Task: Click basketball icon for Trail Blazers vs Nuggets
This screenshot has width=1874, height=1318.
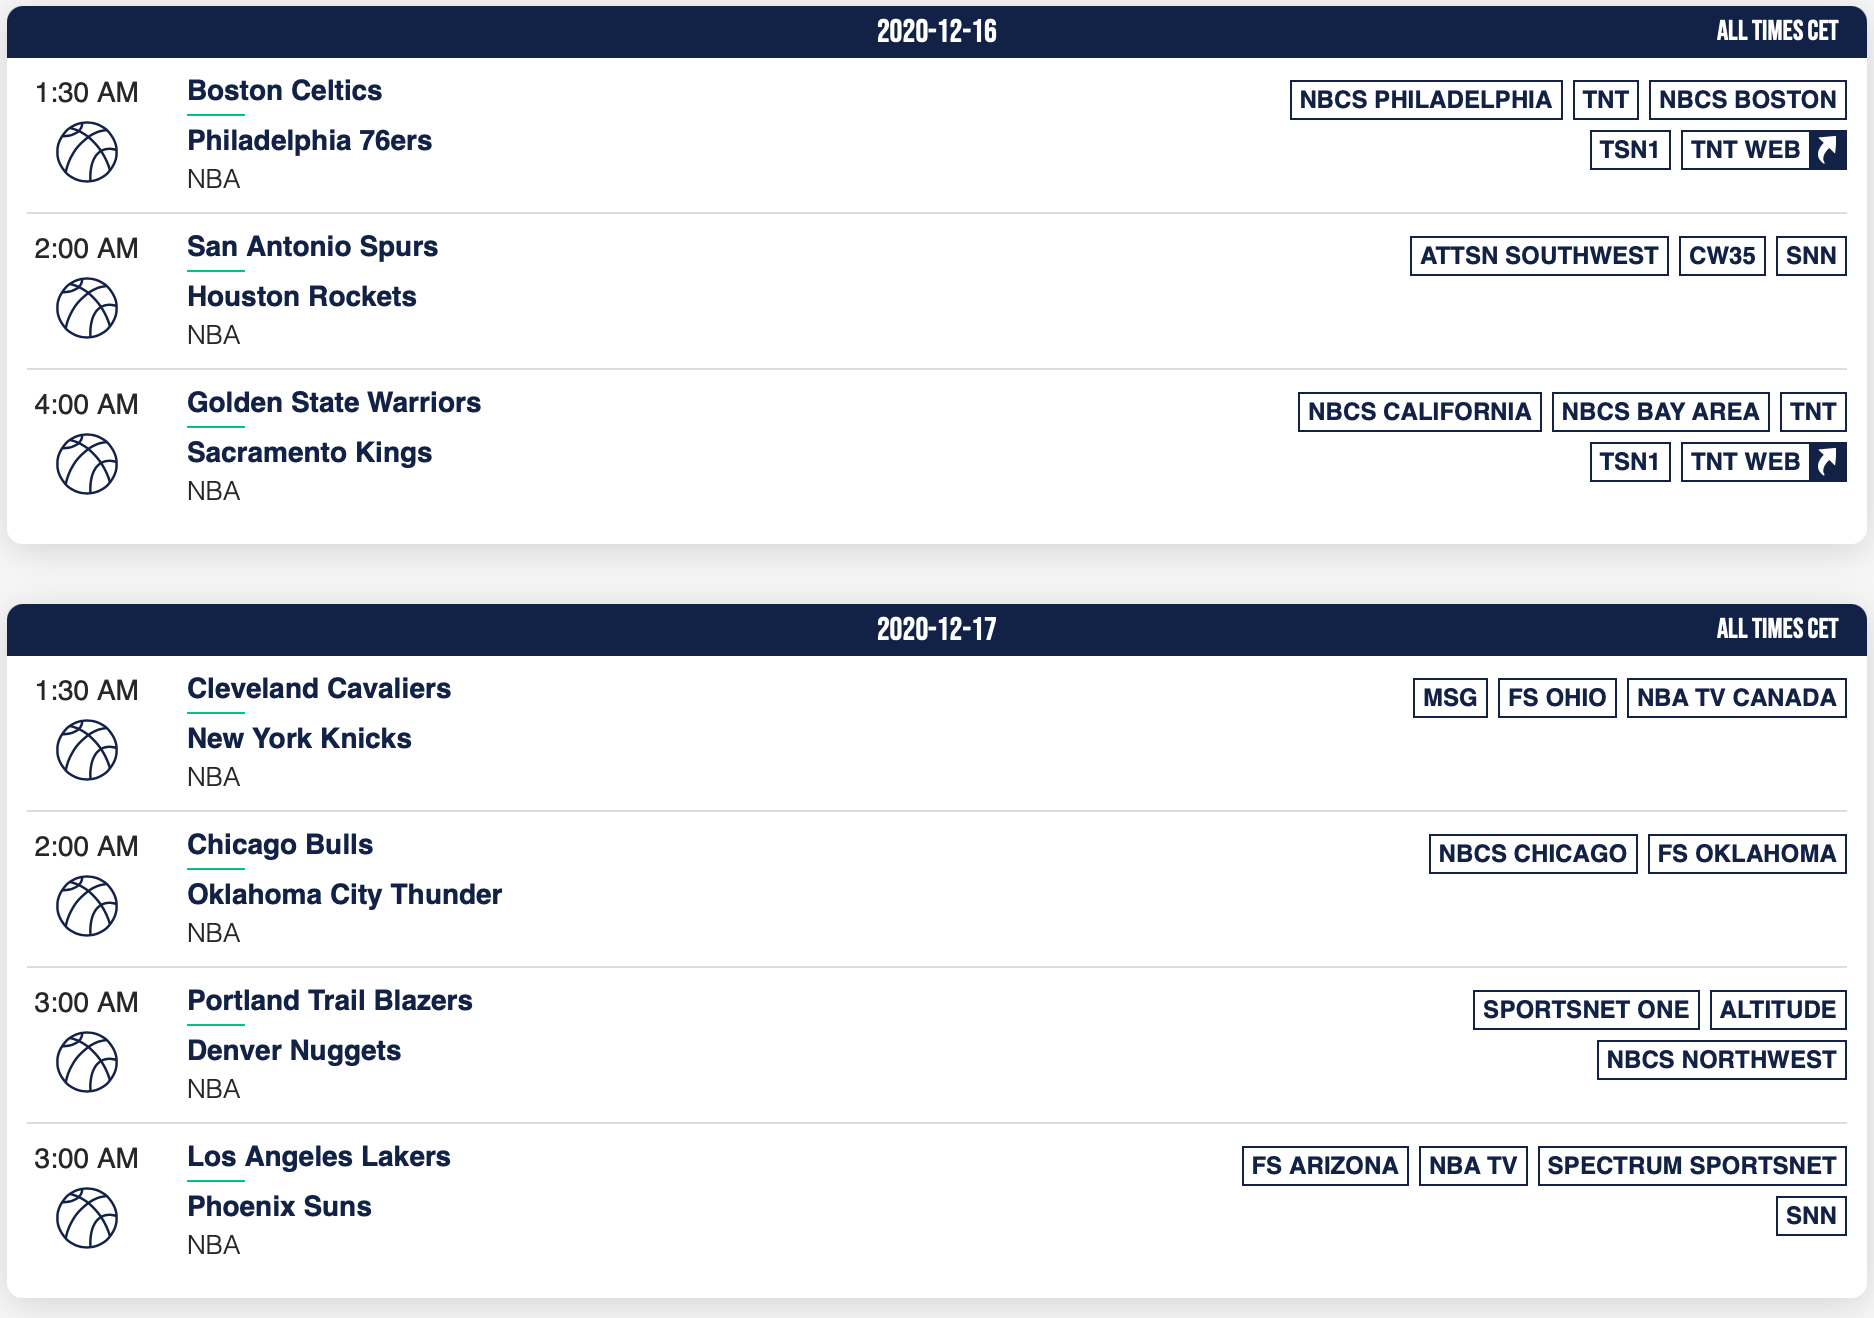Action: pyautogui.click(x=87, y=1062)
